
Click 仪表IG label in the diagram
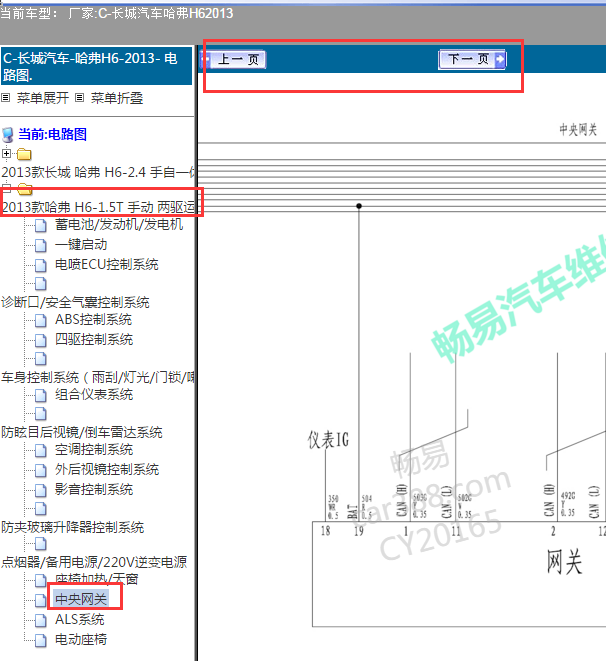pos(328,440)
